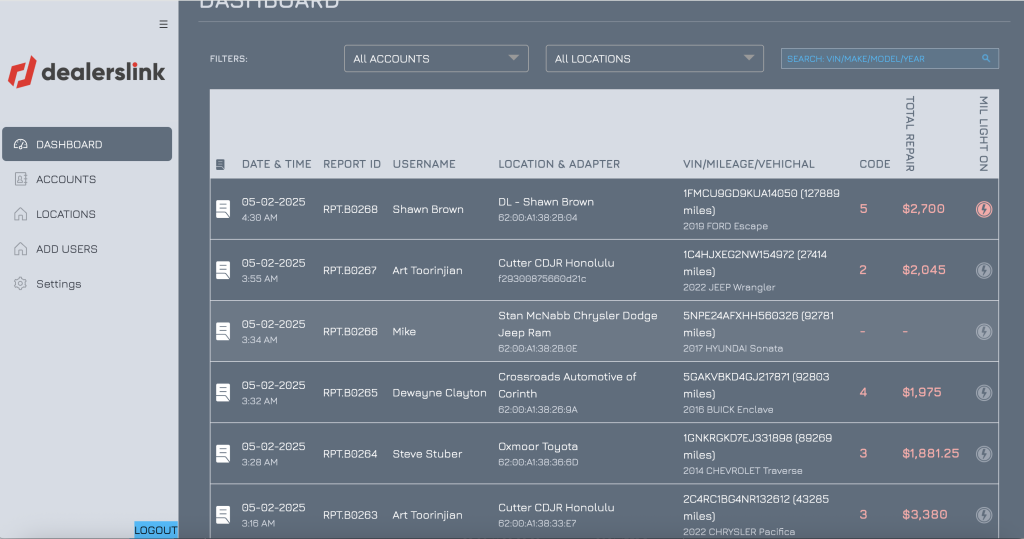Open Settings in the sidebar
Image resolution: width=1024 pixels, height=539 pixels.
tap(58, 284)
